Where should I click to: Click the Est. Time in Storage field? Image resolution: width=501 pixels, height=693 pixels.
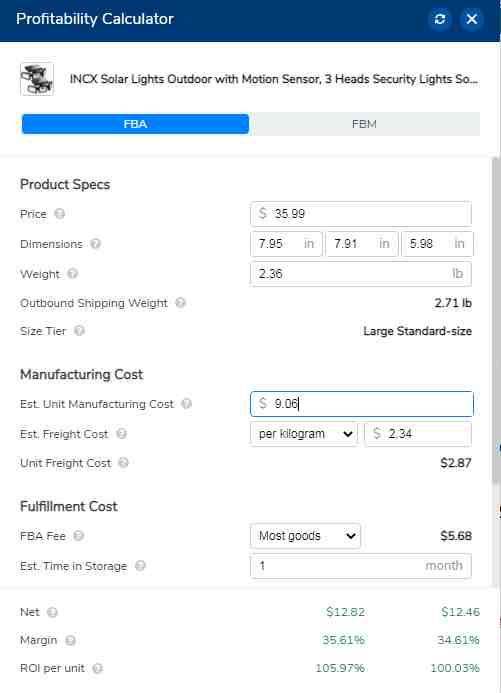tap(361, 566)
